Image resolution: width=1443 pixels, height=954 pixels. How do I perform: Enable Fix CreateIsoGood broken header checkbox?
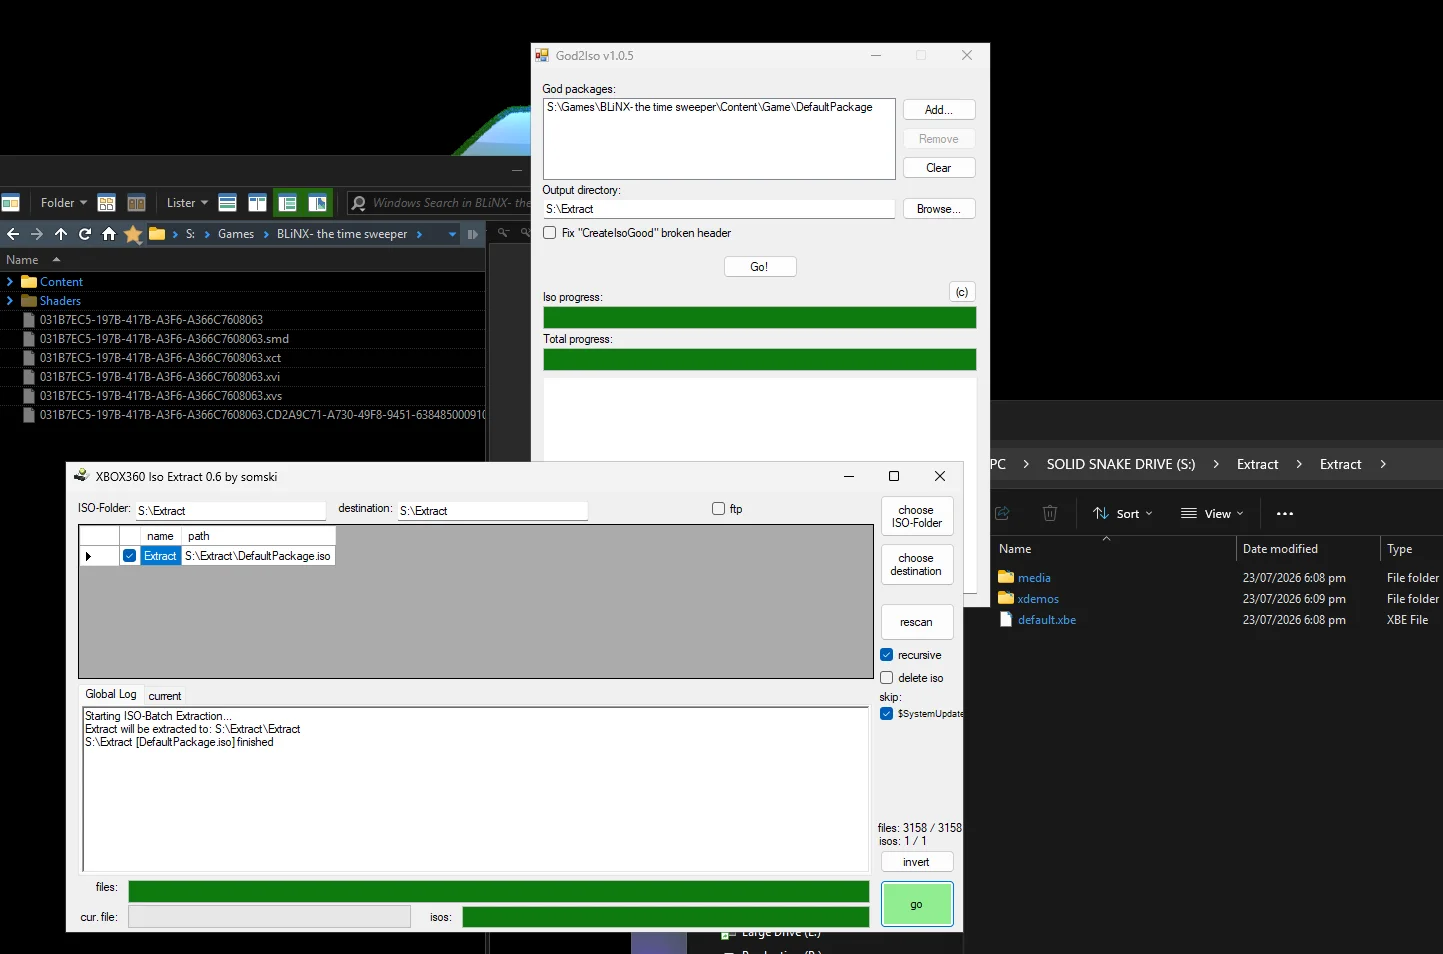[x=549, y=233]
